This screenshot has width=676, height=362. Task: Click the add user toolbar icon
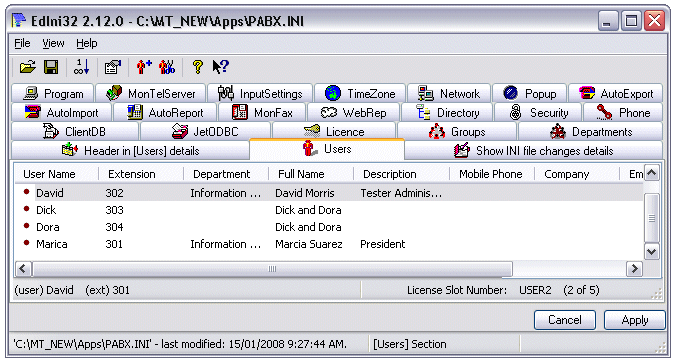coord(144,67)
